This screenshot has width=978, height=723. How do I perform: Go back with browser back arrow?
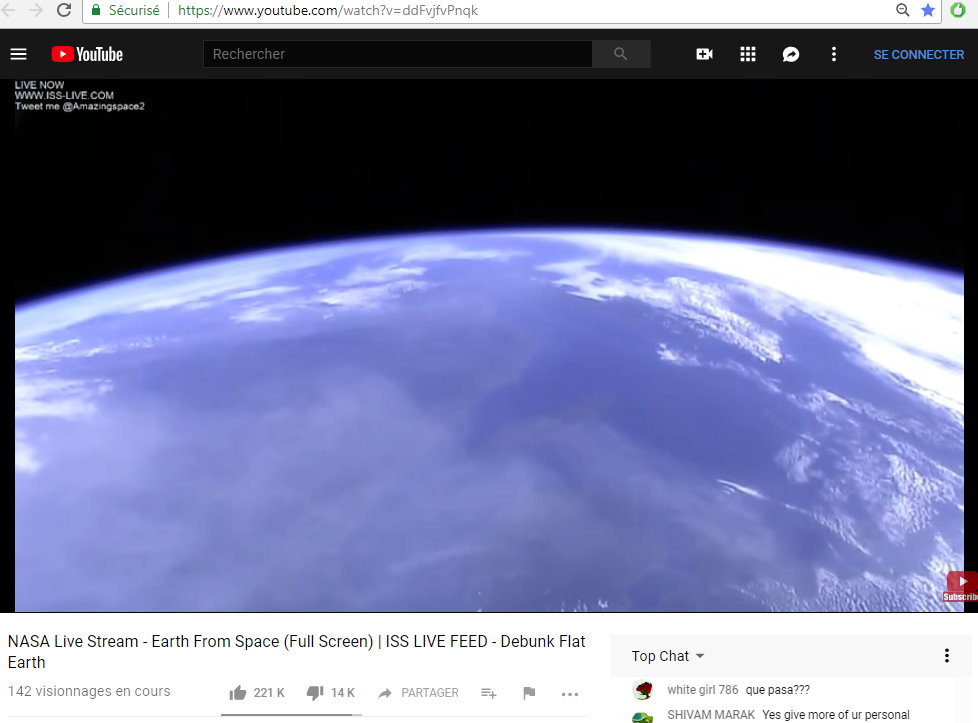(x=9, y=10)
